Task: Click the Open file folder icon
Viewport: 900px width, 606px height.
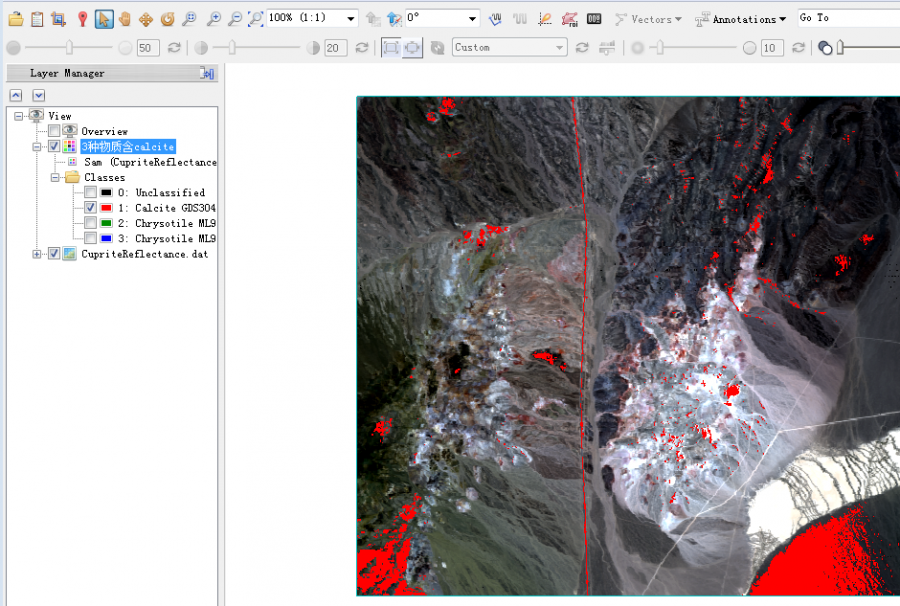Action: click(15, 19)
